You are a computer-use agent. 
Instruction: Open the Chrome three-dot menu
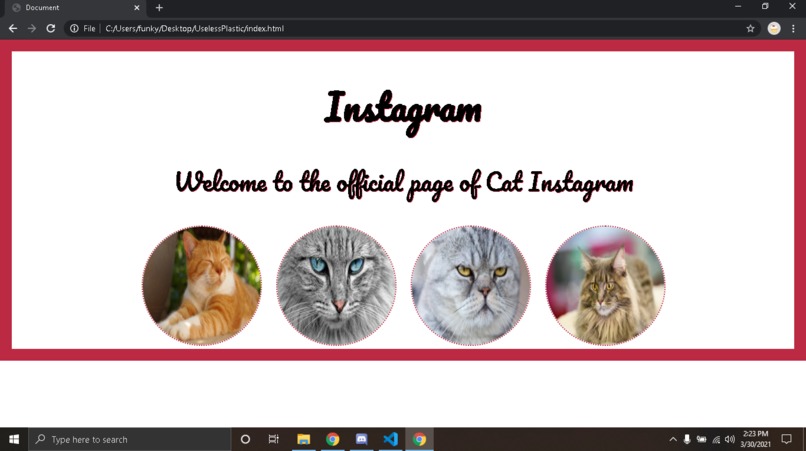[793, 29]
